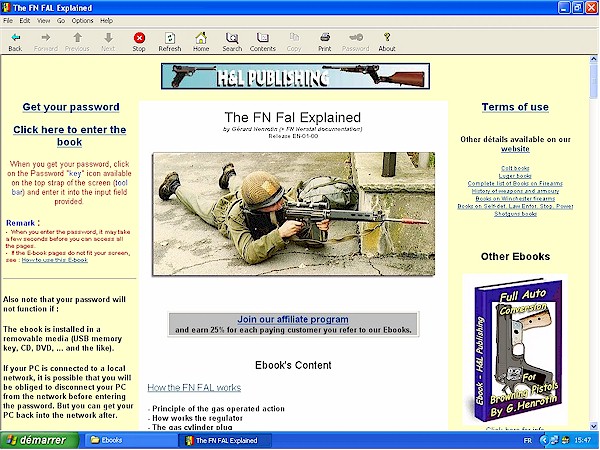Screen dimensions: 600x450
Task: Click 'Principle of the gas operated action' text
Action: 218,409
